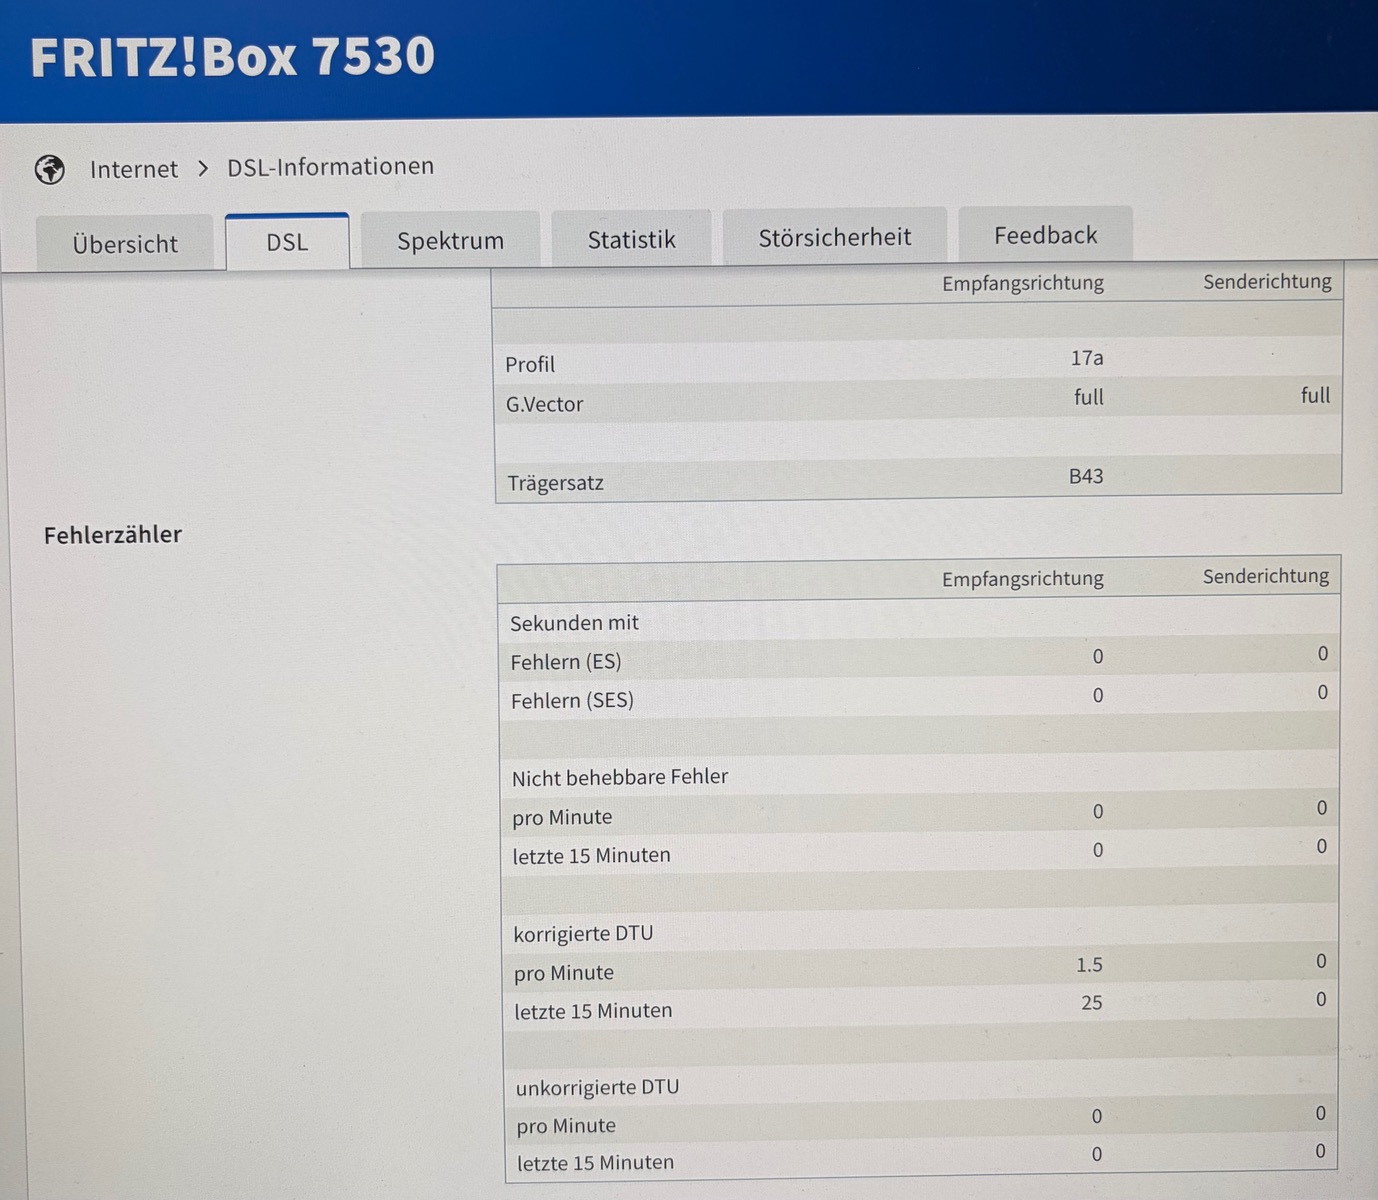The width and height of the screenshot is (1378, 1200).
Task: Click the breadcrumb chevron separator
Action: click(x=203, y=168)
